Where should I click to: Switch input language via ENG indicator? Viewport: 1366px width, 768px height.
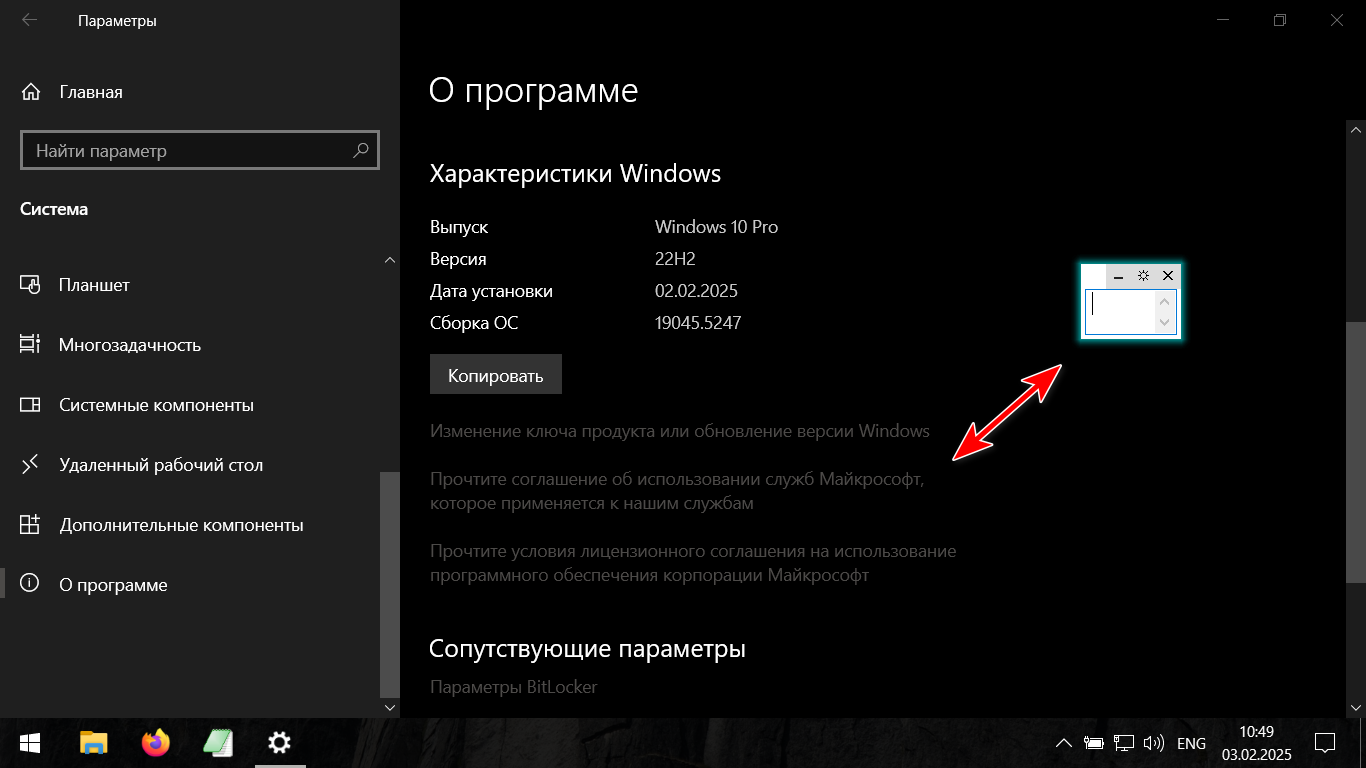tap(1191, 743)
